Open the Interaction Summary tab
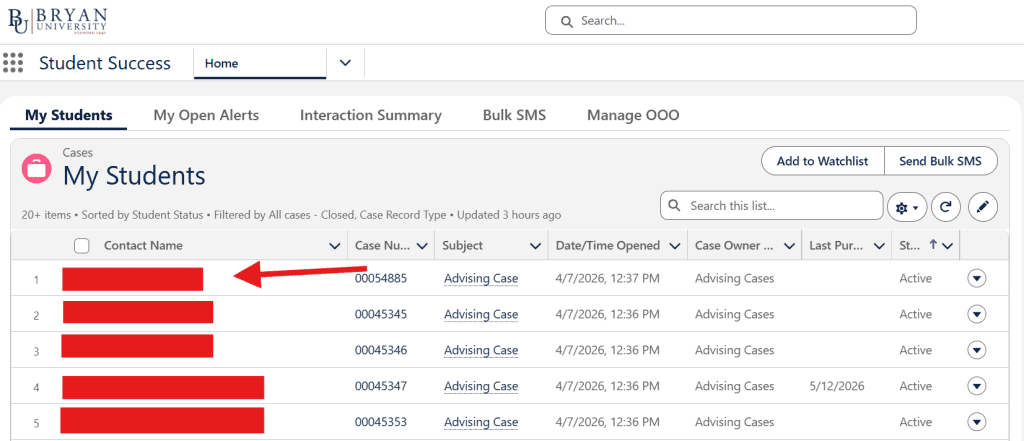Viewport: 1024px width, 441px height. [x=371, y=116]
